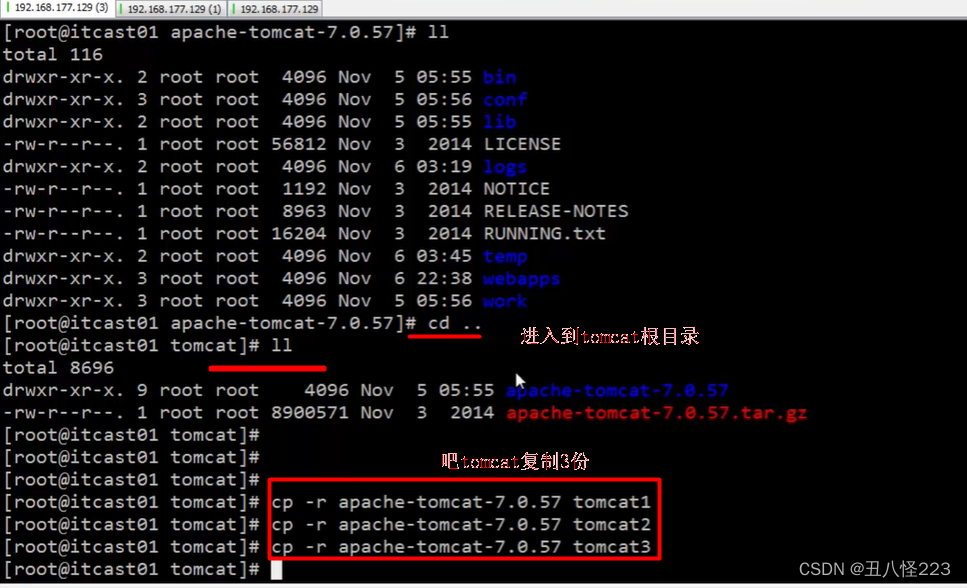Click the red apache-tomcat-7.0.57.tar.gz file name
The width and height of the screenshot is (967, 588).
click(x=656, y=413)
